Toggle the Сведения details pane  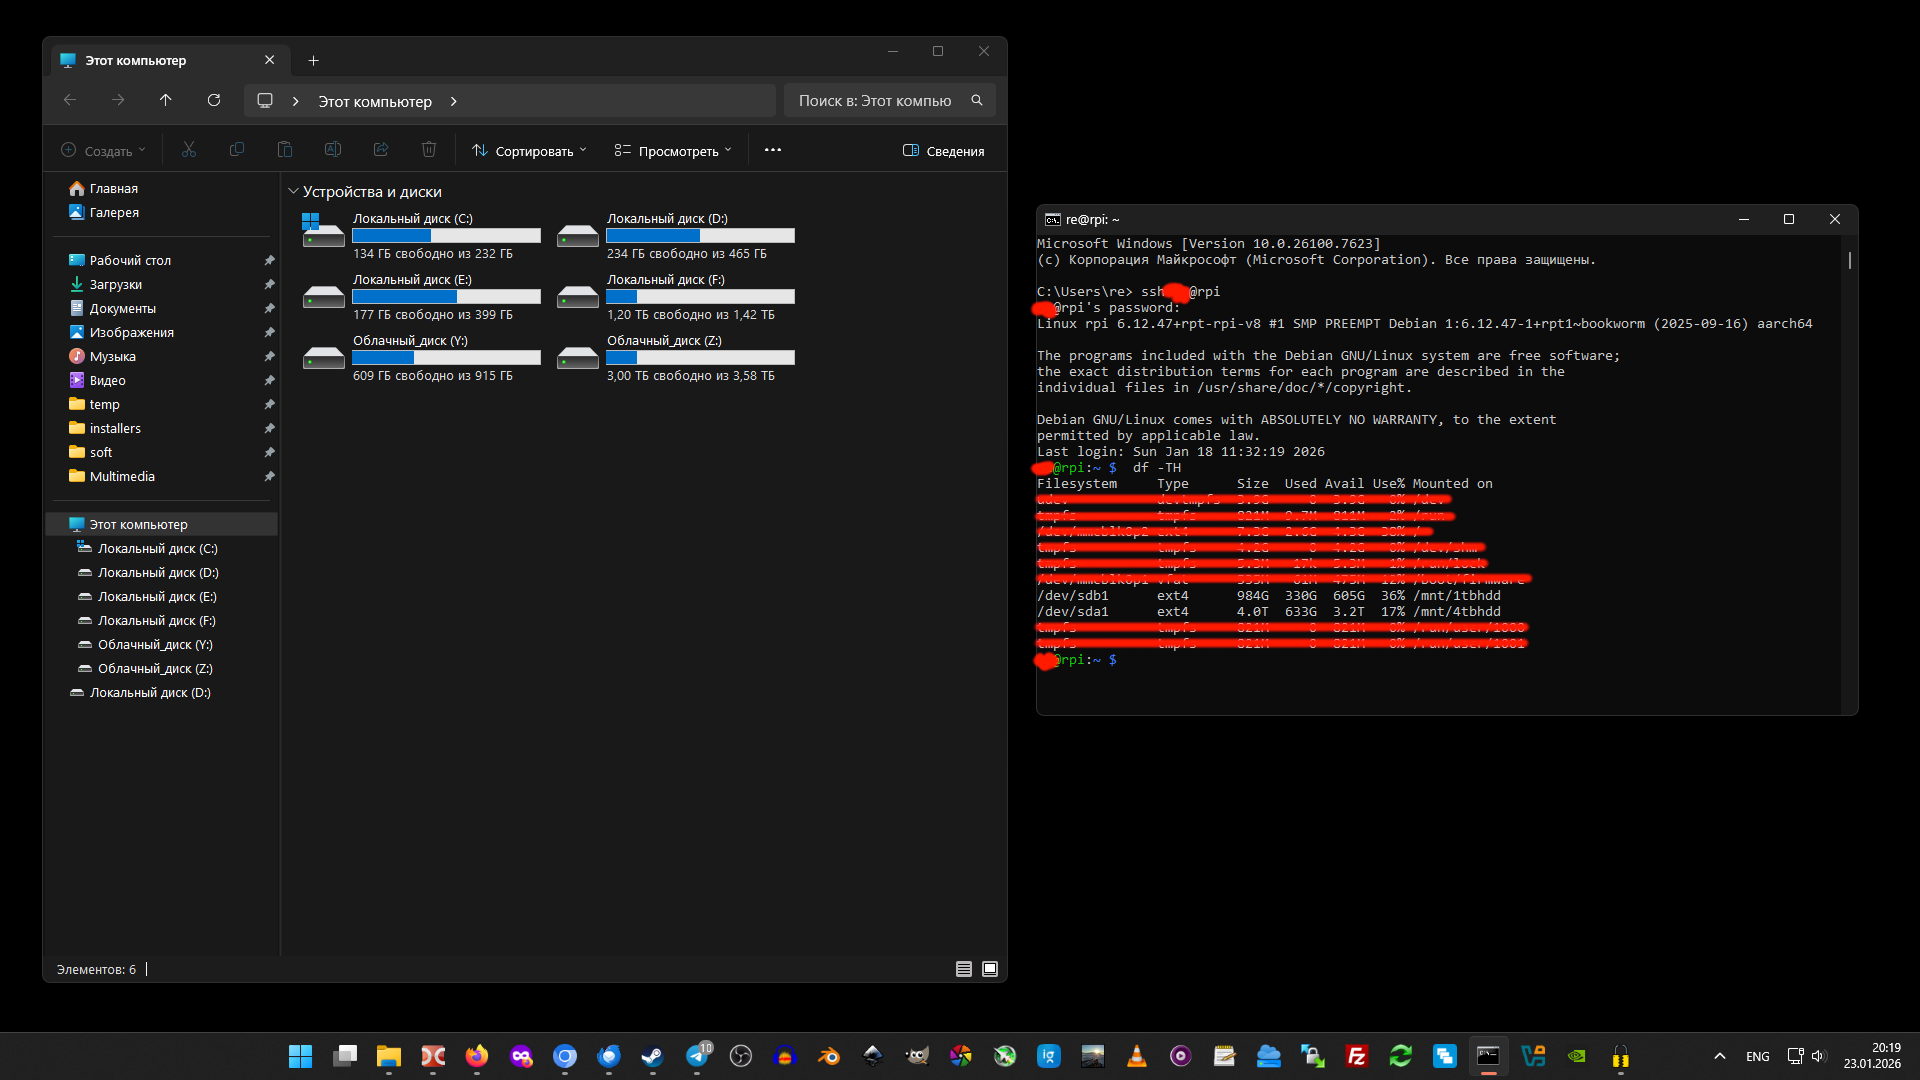point(943,151)
